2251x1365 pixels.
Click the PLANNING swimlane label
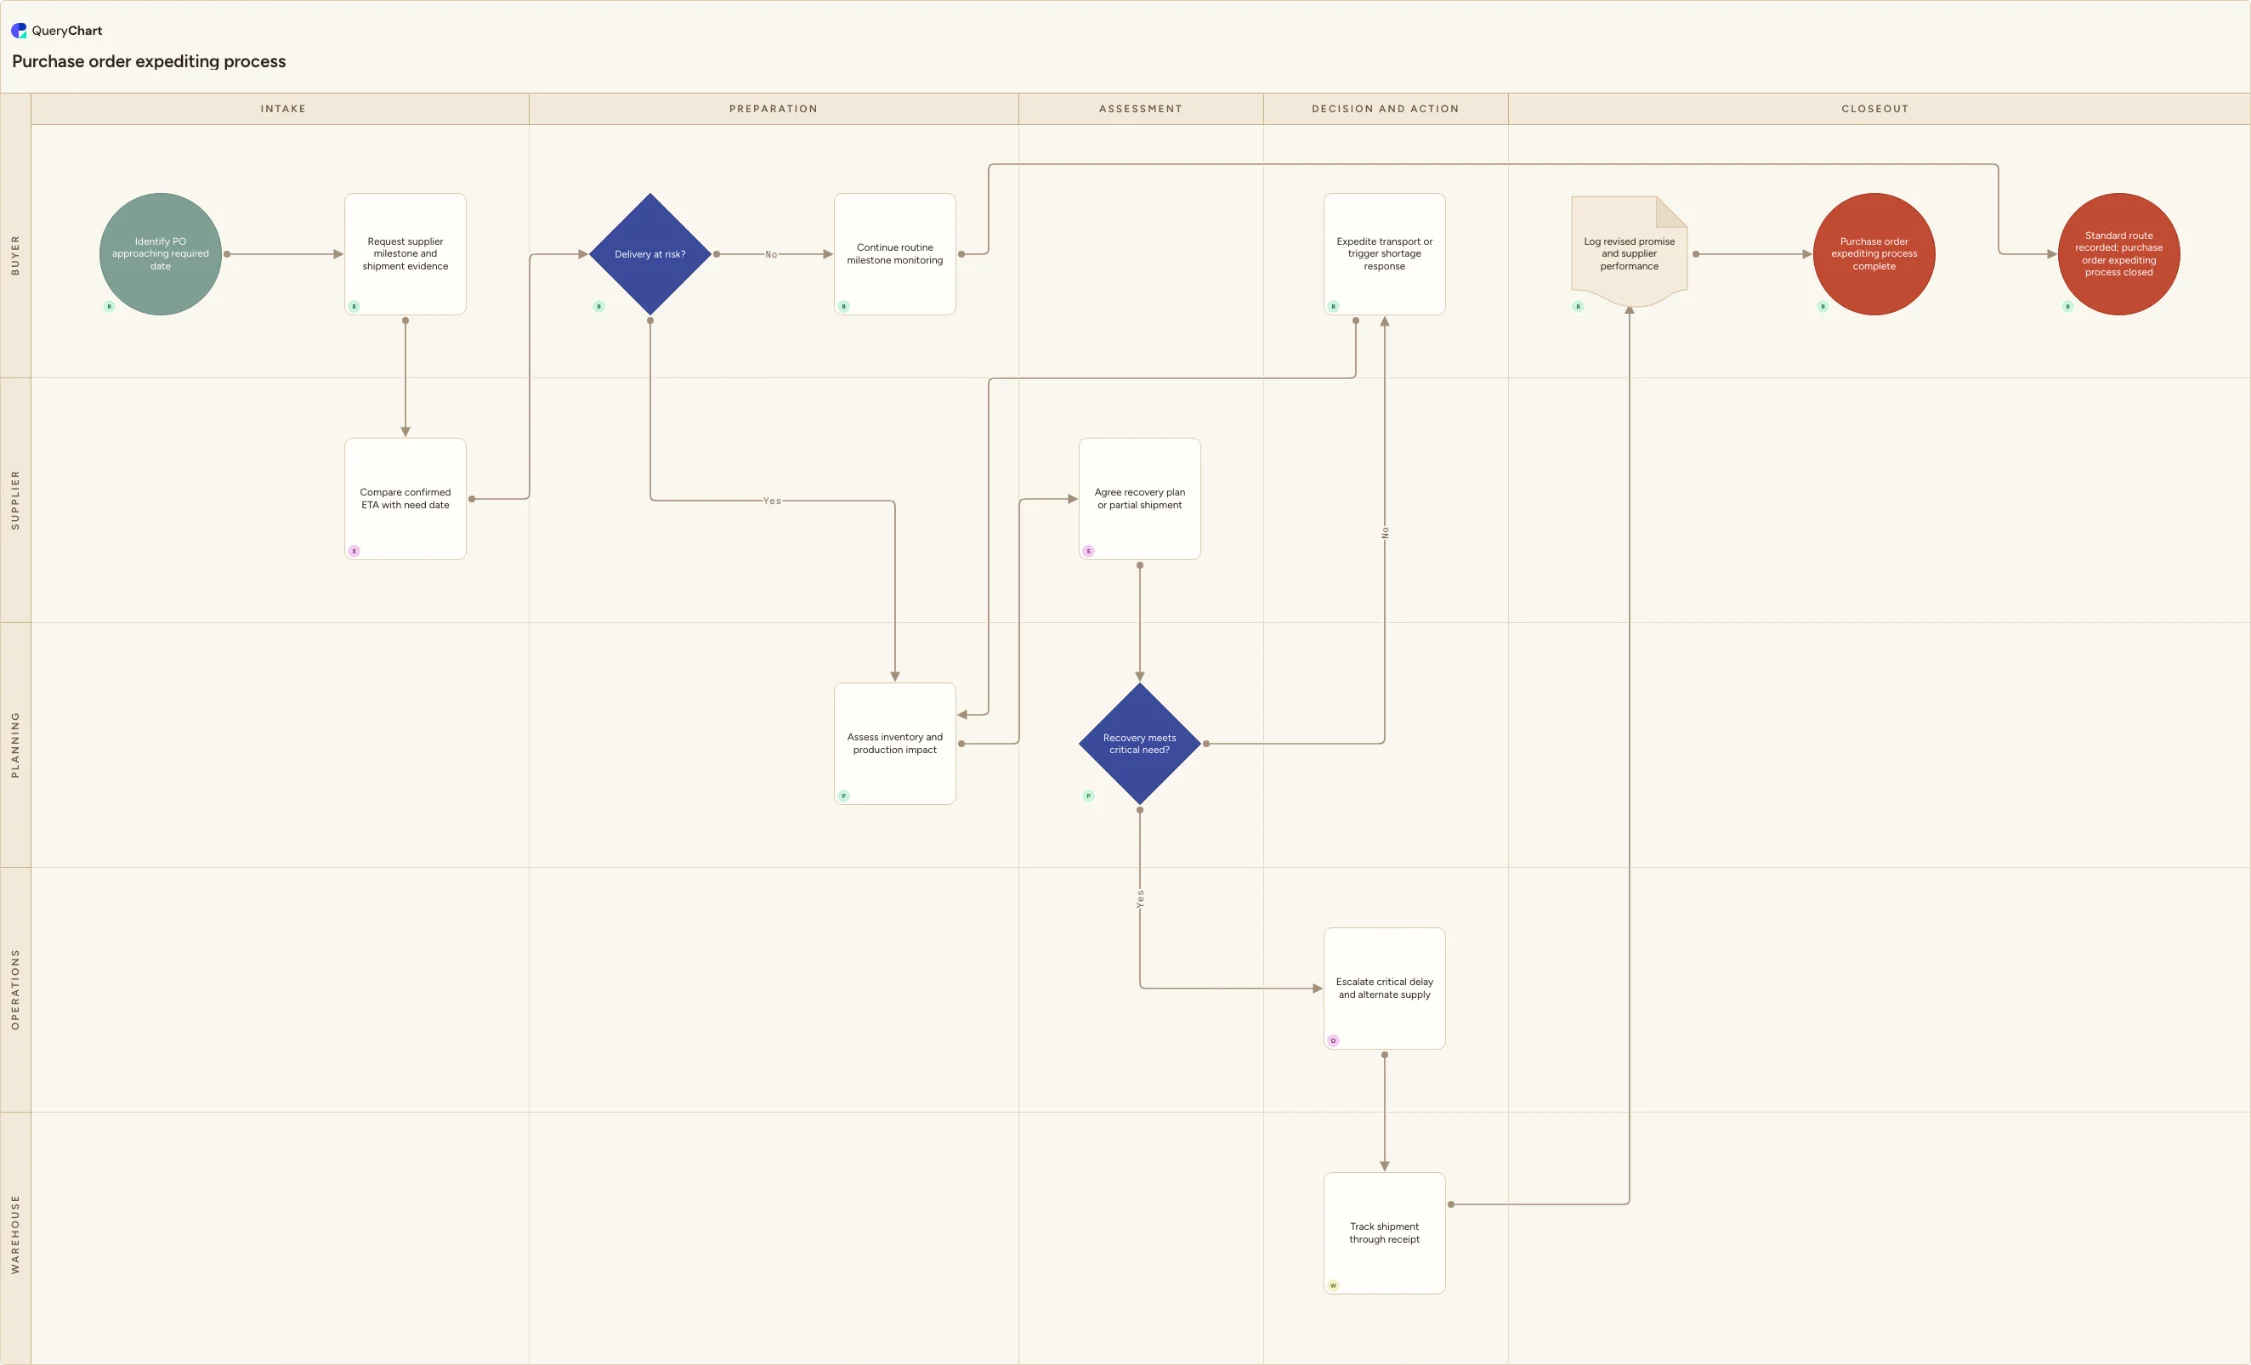click(15, 745)
